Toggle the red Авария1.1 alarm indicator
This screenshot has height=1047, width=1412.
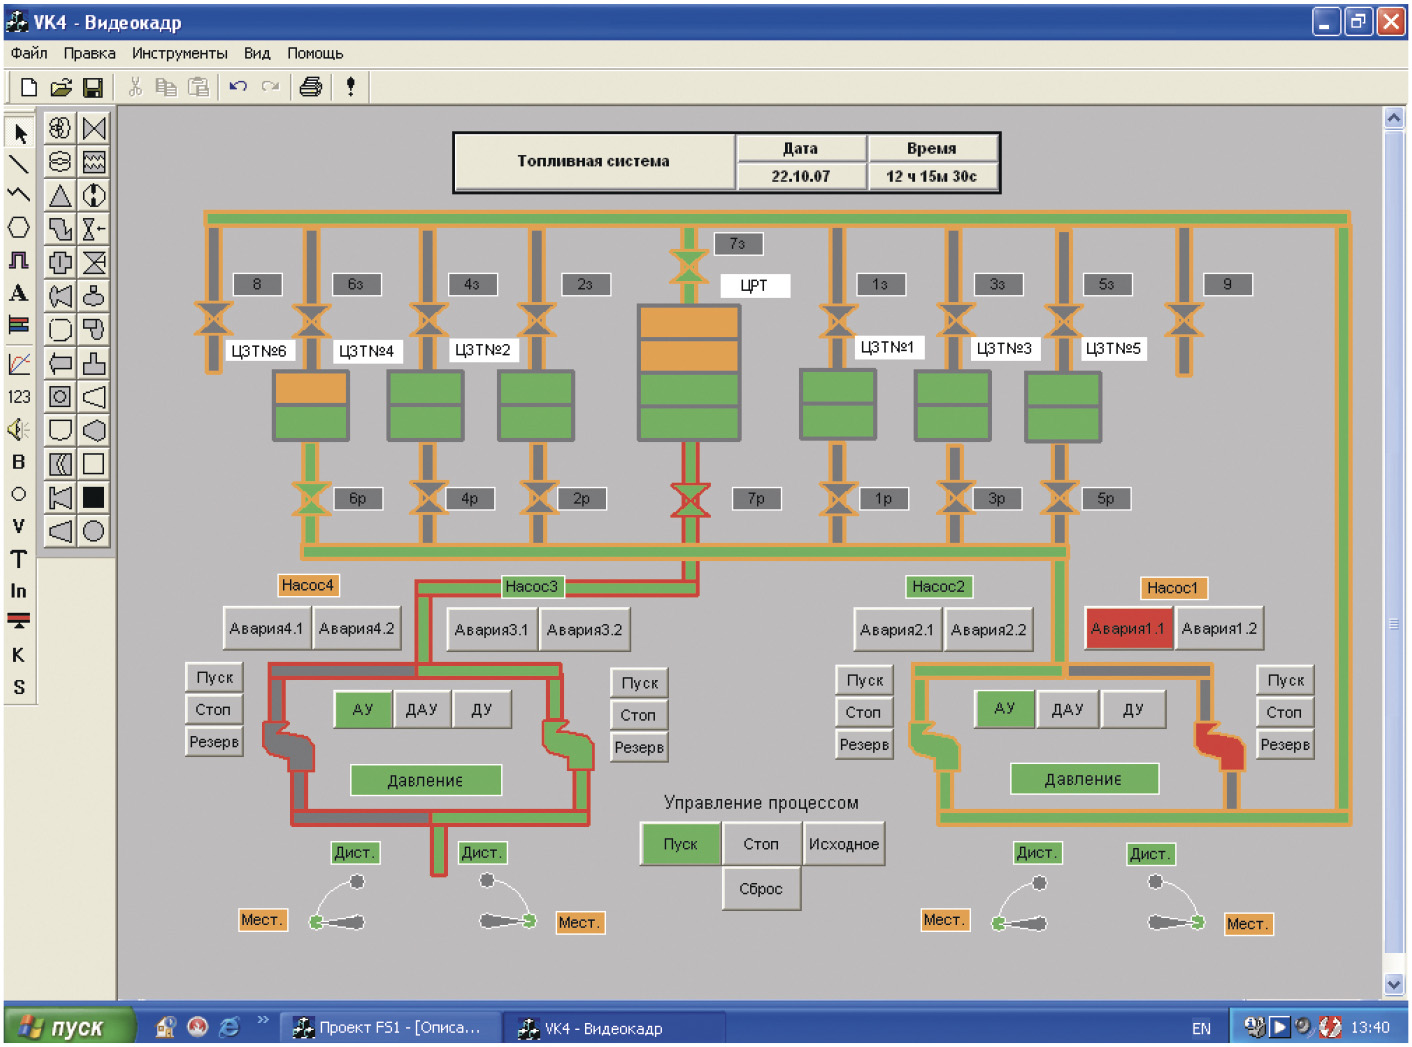point(1127,629)
